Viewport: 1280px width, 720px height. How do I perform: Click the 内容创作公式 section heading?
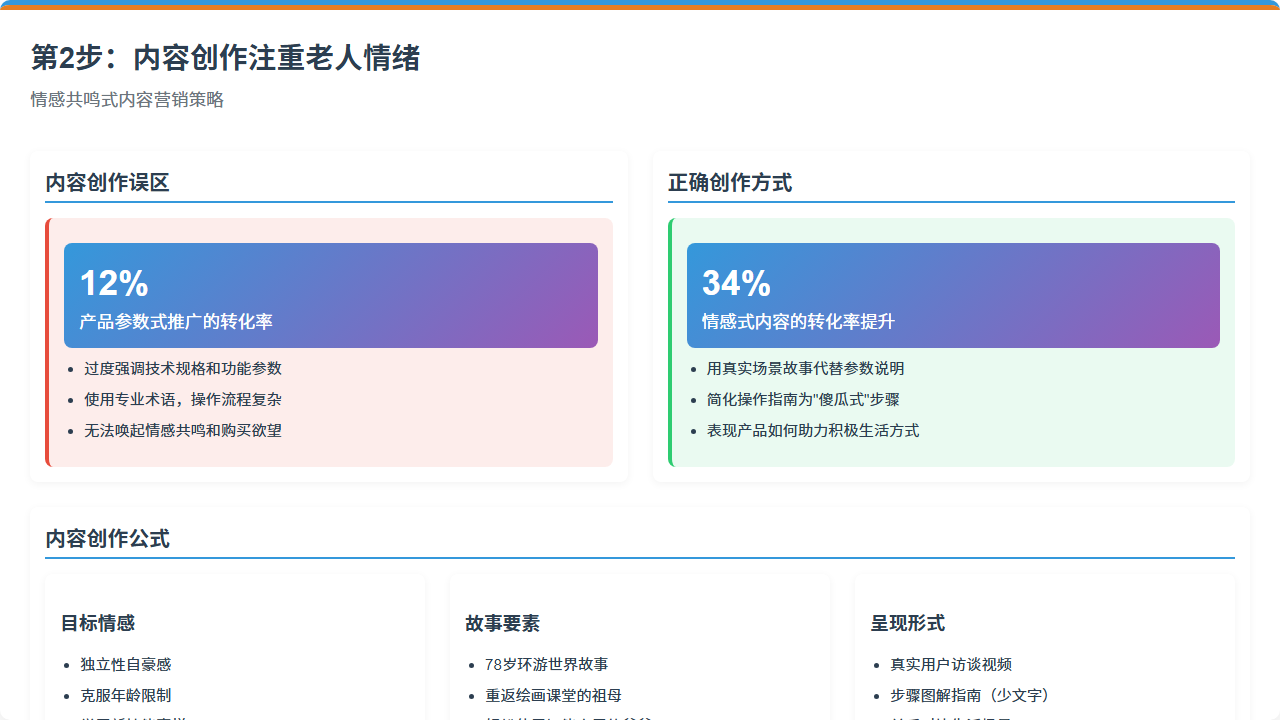107,539
